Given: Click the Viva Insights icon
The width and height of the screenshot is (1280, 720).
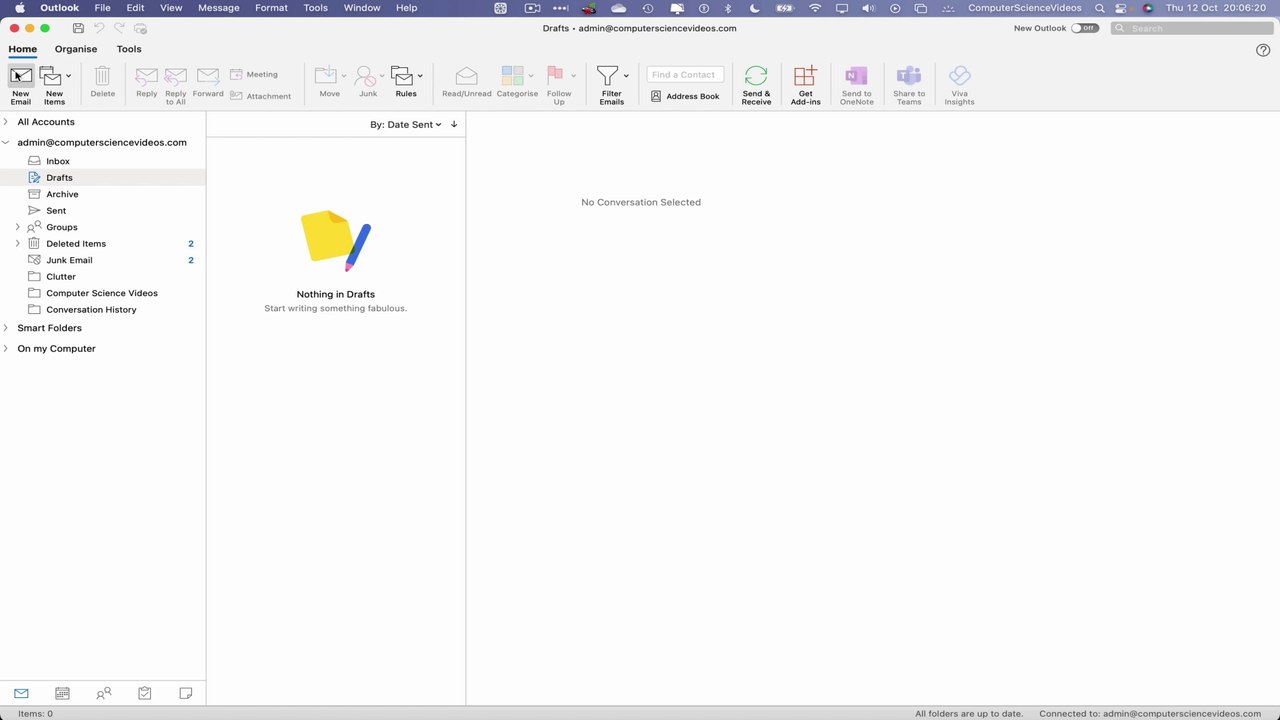Looking at the screenshot, I should pos(959,76).
